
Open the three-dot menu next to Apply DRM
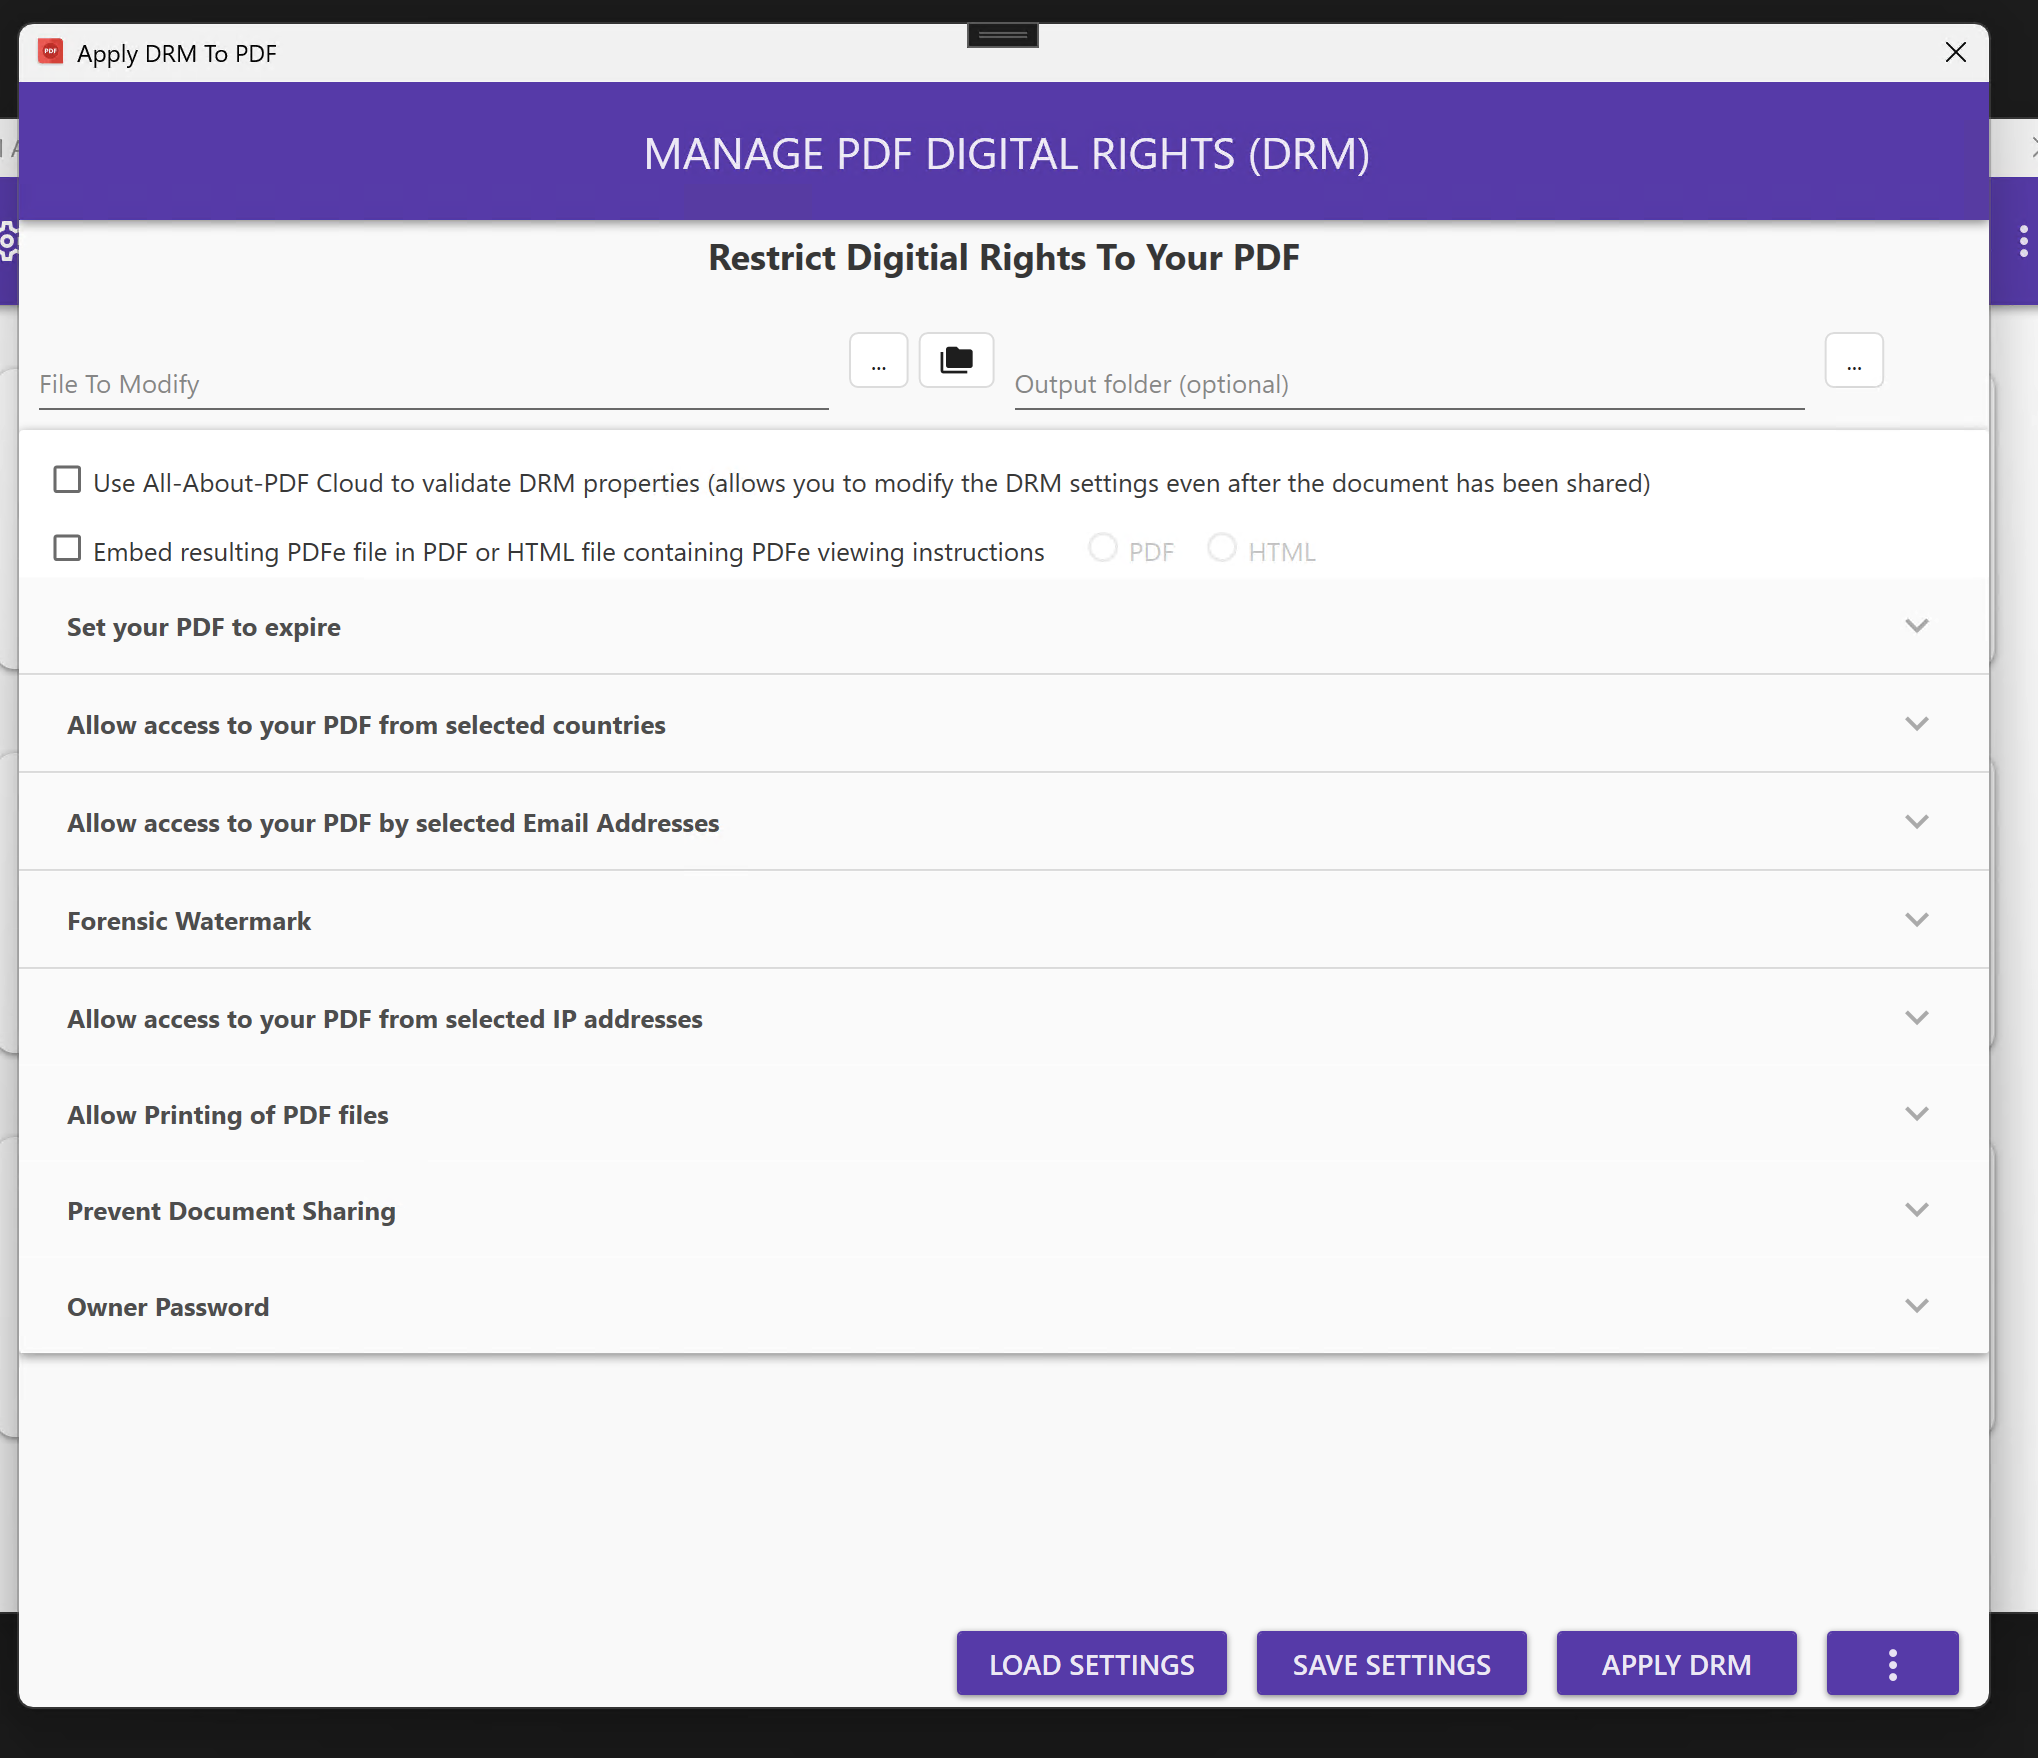[x=1891, y=1664]
